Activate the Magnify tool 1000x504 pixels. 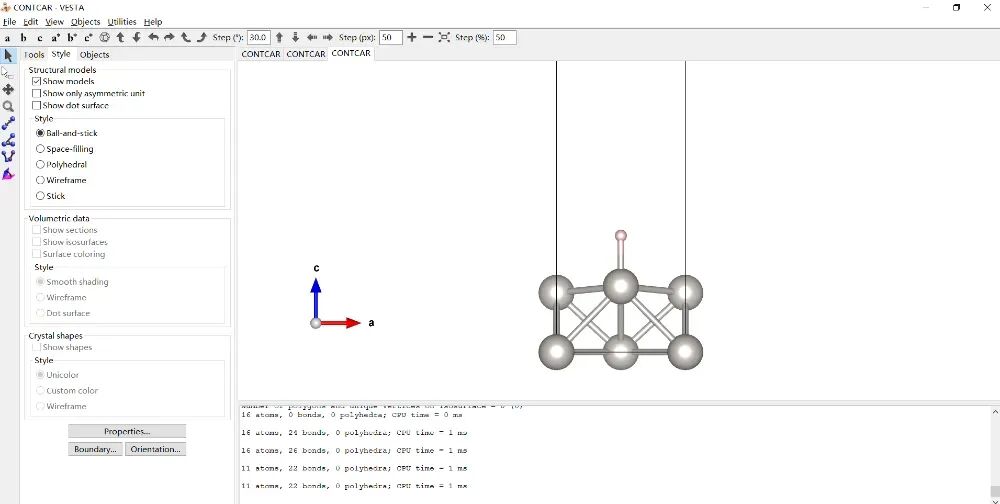(8, 106)
